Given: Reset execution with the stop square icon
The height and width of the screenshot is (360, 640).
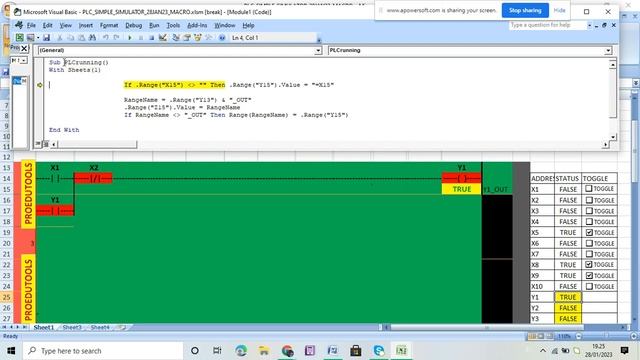Looking at the screenshot, I should 151,38.
